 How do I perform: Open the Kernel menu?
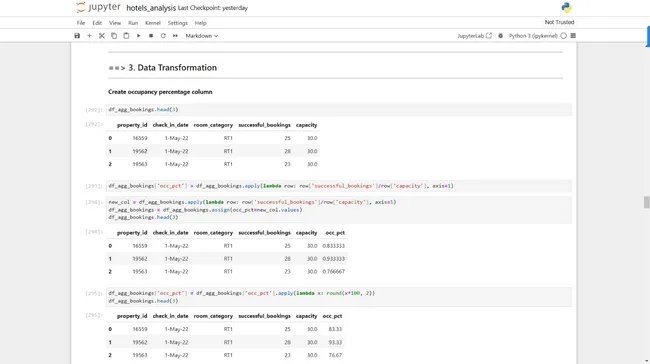153,23
